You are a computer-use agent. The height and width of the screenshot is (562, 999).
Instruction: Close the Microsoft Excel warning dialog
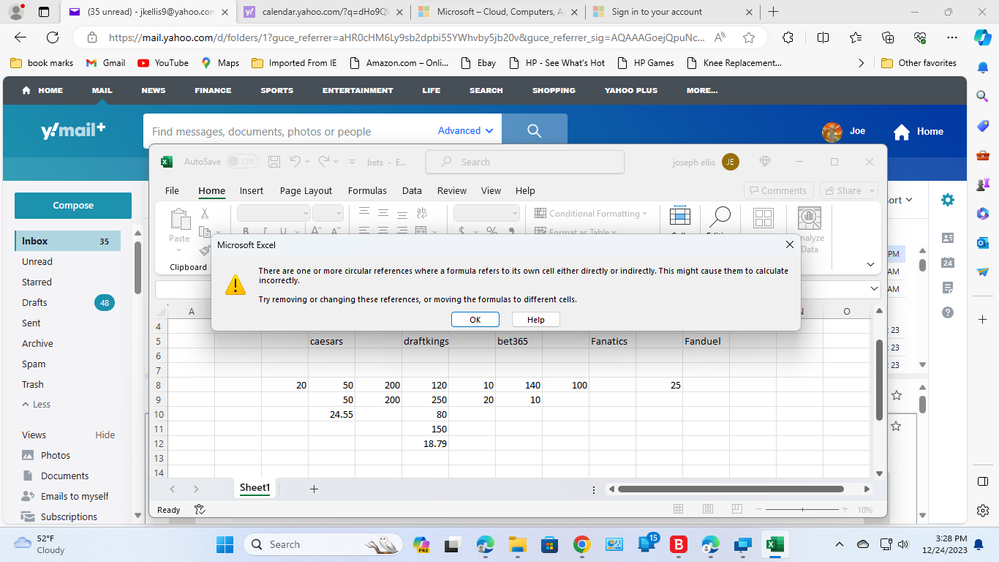[789, 244]
